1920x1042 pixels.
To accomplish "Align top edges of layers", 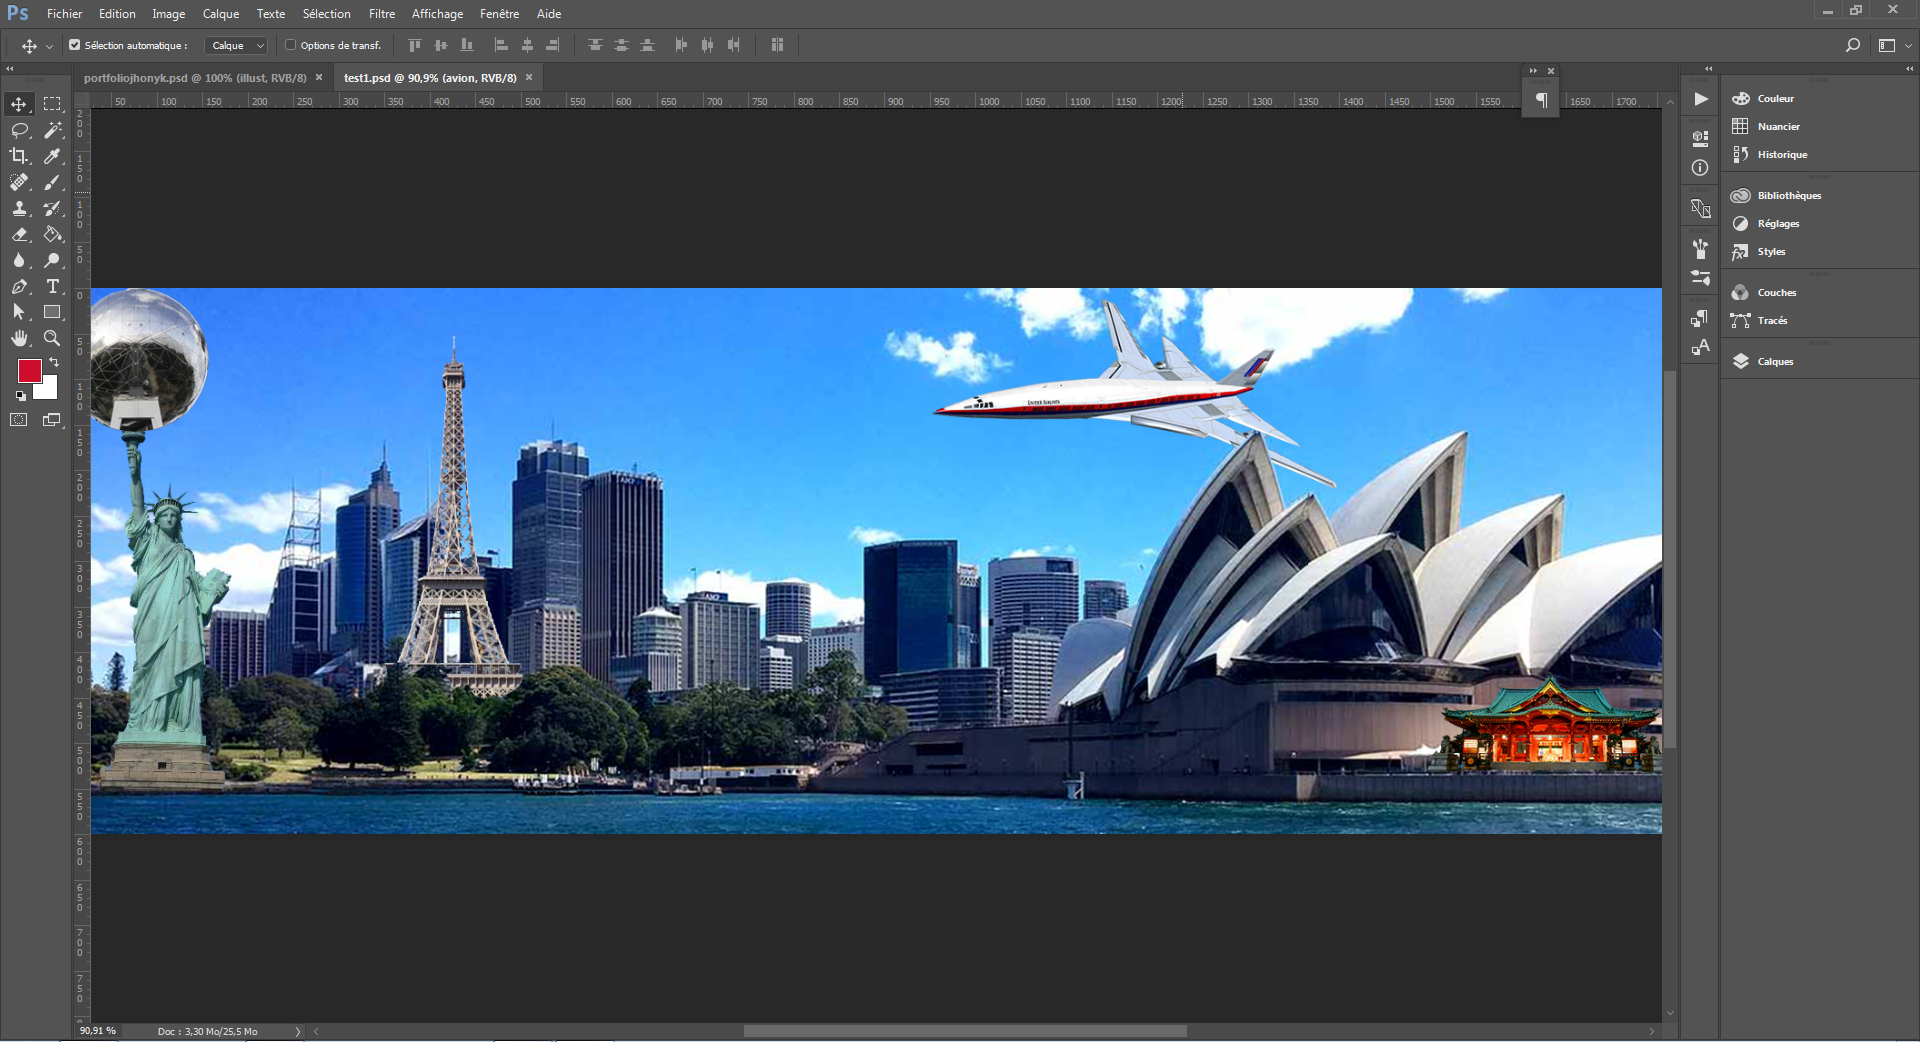I will (x=415, y=45).
